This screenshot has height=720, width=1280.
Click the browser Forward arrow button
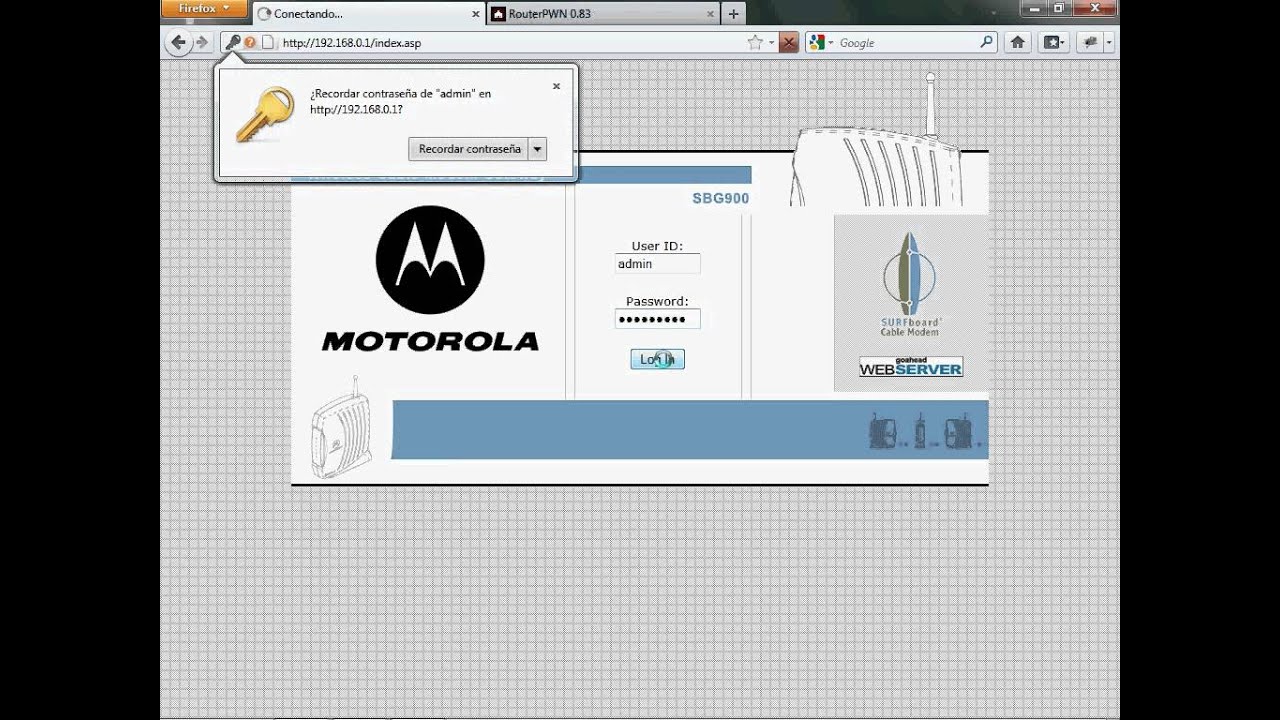pyautogui.click(x=202, y=42)
